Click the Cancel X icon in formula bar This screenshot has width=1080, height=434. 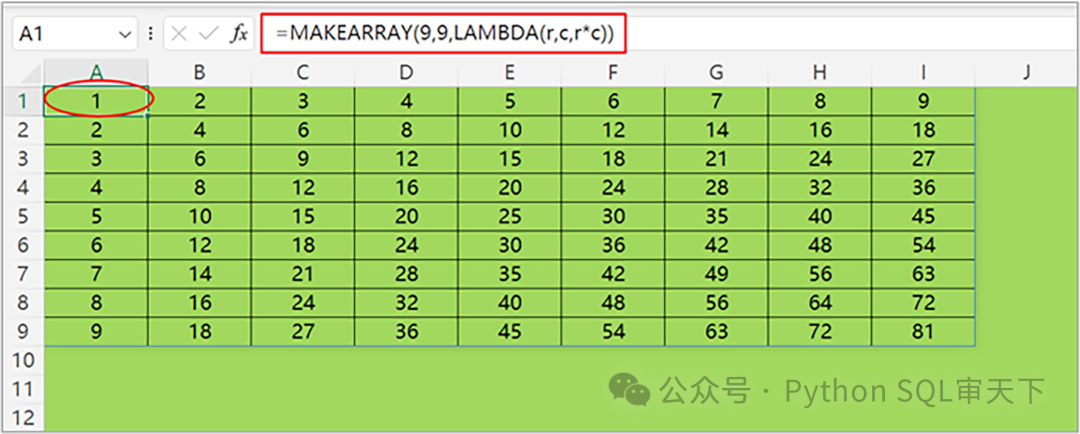[179, 34]
